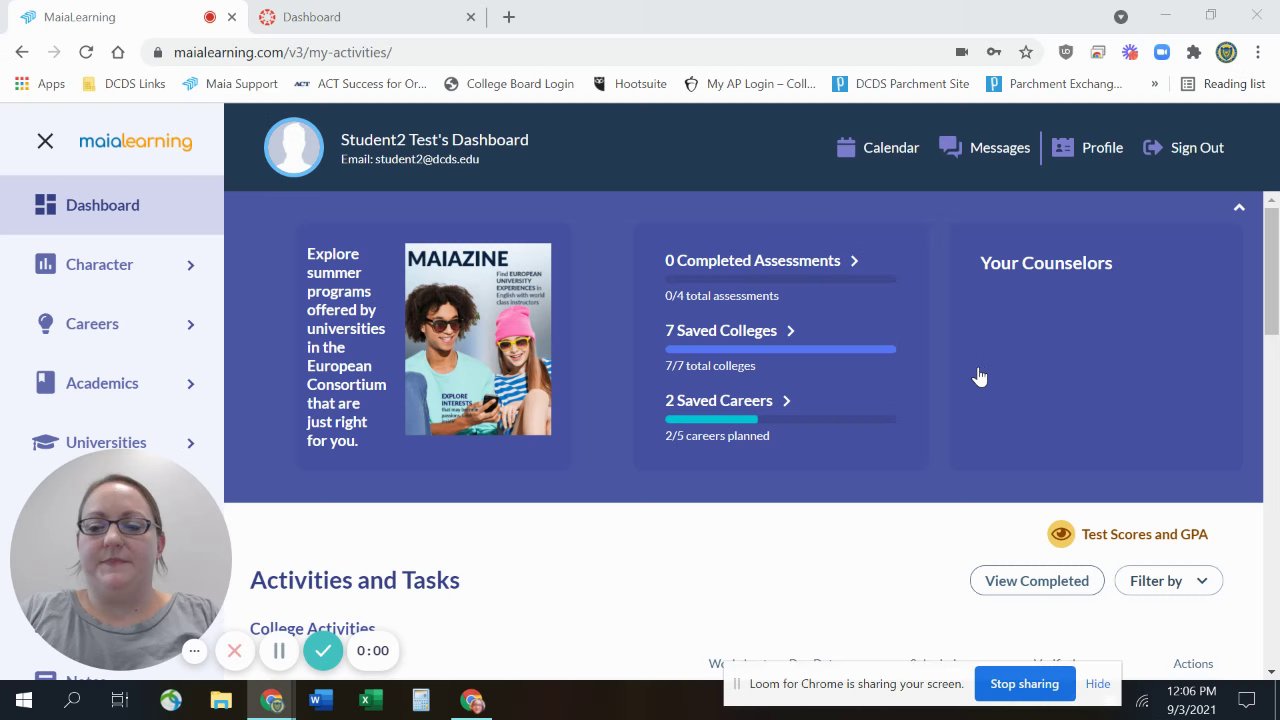Screen dimensions: 1280x720
Task: Click Stop sharing in the Loom bar
Action: 1024,684
